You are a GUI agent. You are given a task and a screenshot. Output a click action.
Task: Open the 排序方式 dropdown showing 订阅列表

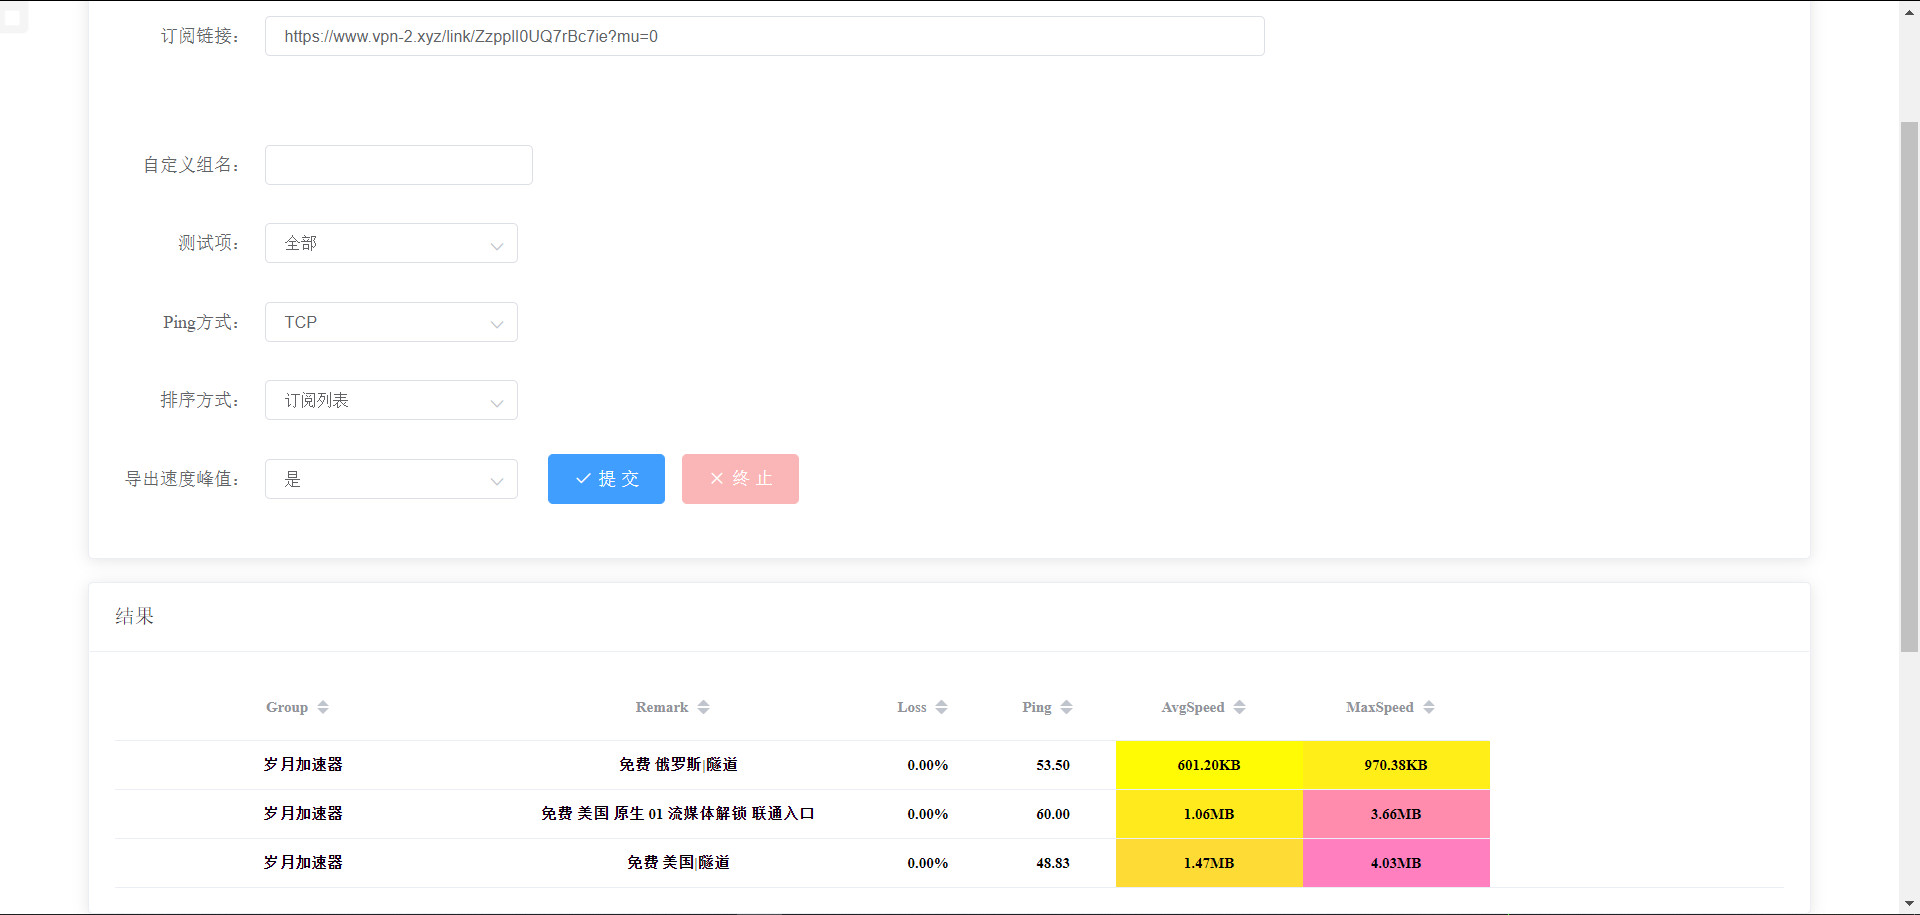point(391,400)
